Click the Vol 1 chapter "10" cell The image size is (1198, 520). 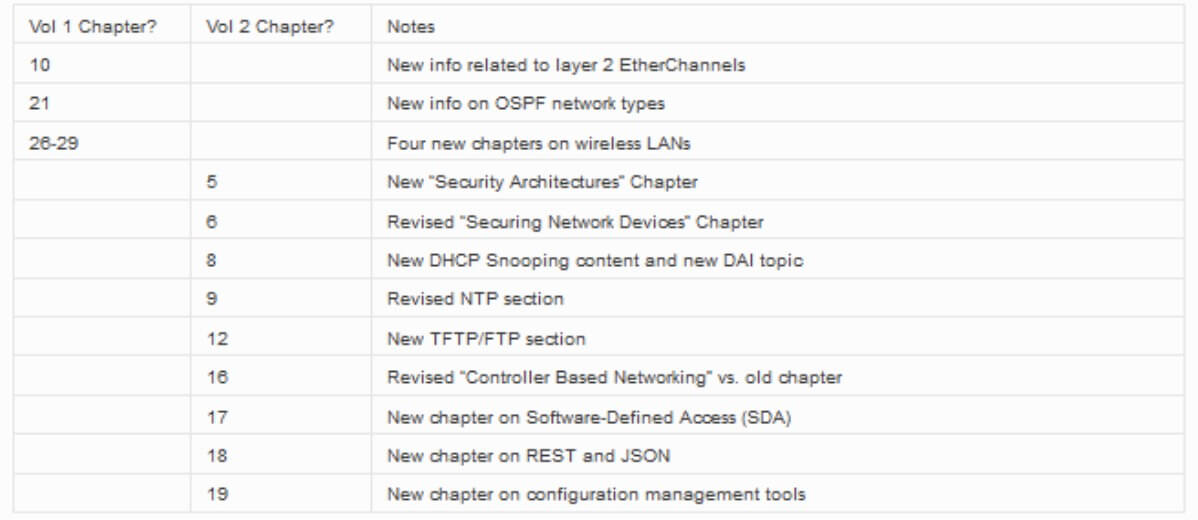(x=40, y=65)
